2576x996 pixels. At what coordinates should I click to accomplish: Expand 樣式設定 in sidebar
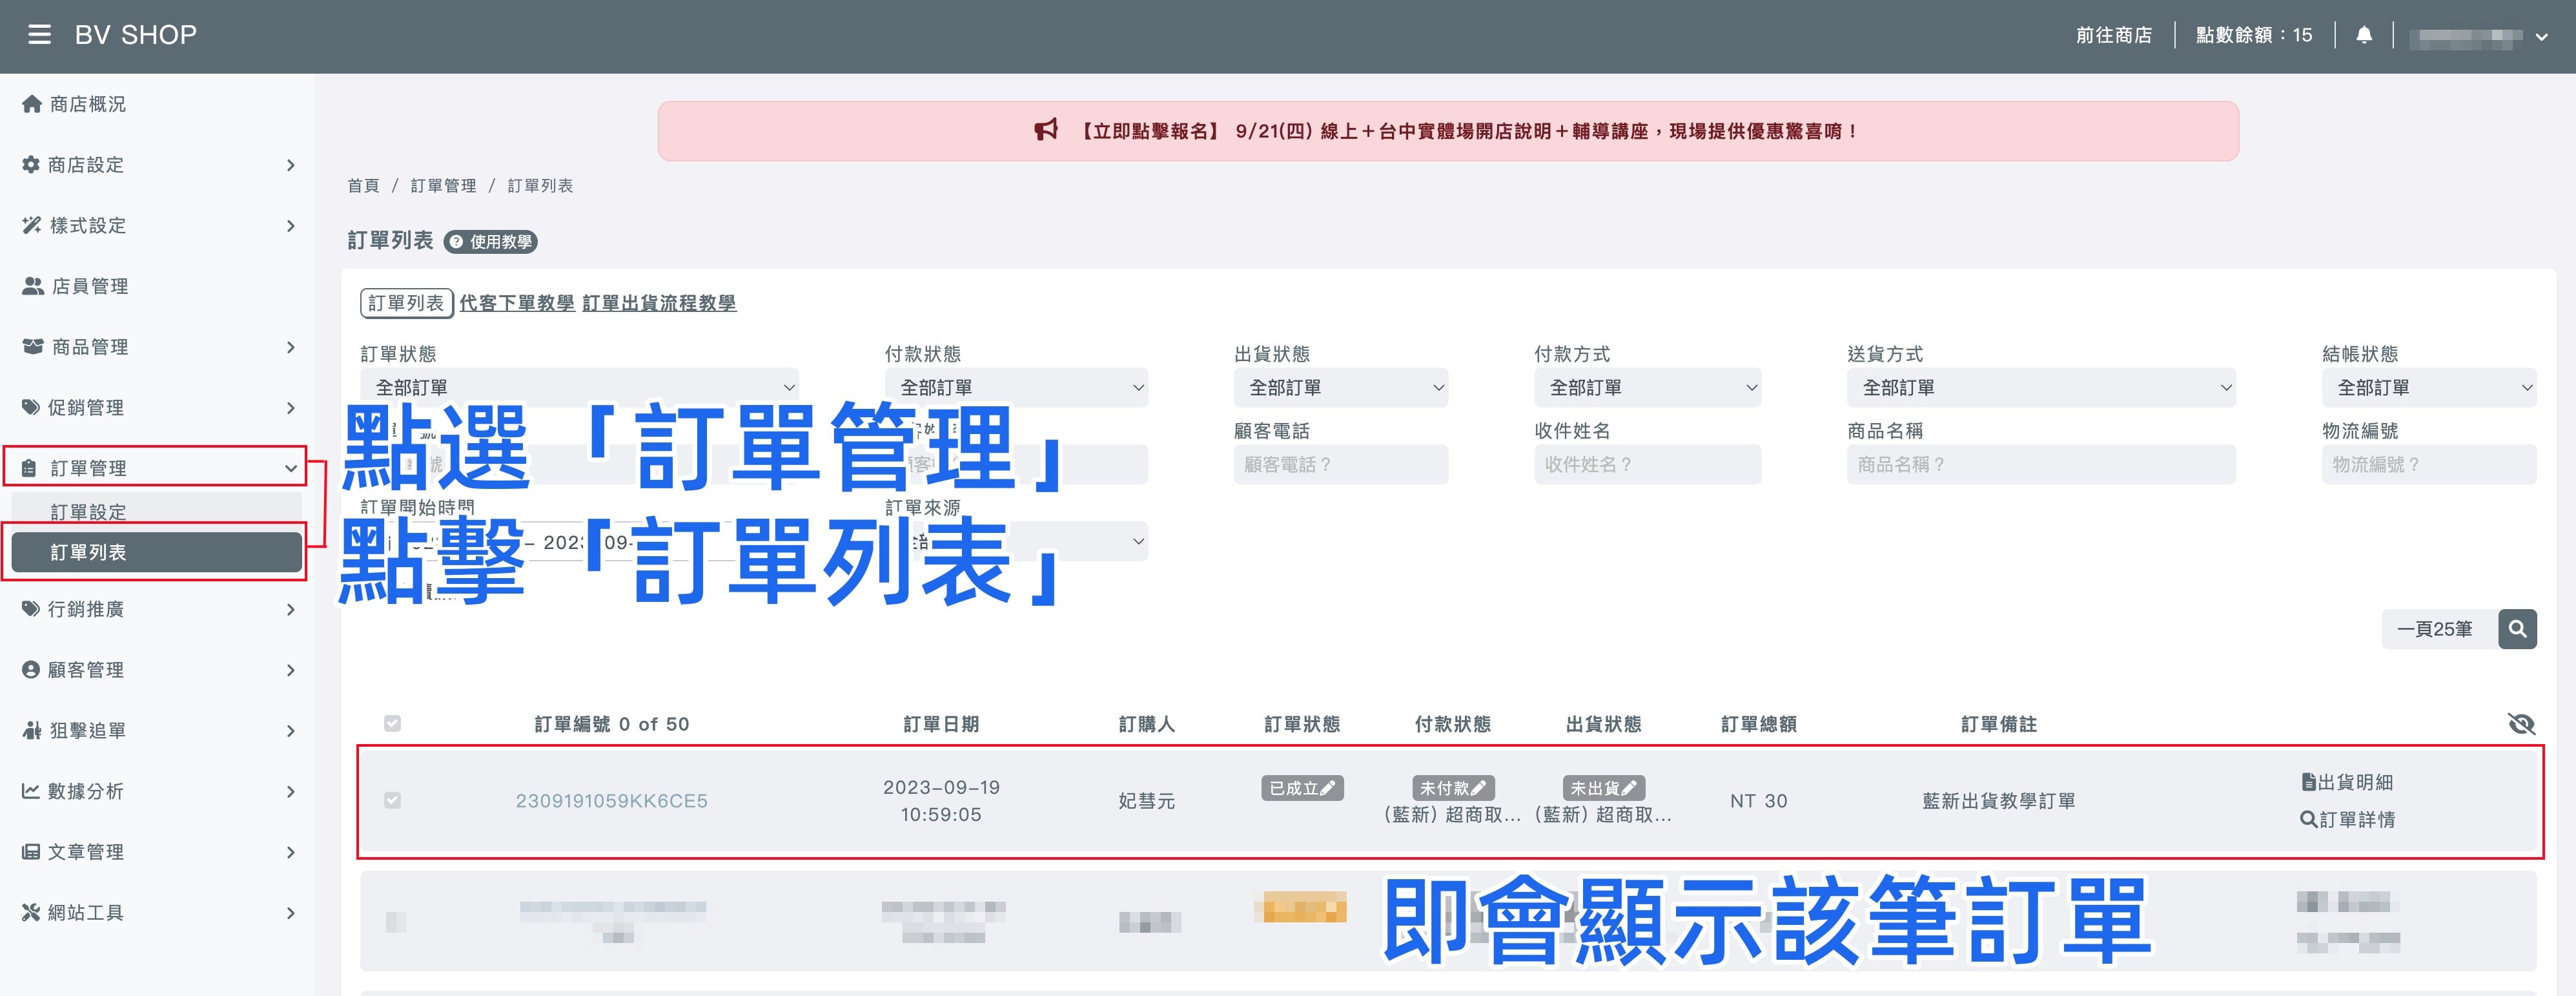click(158, 226)
